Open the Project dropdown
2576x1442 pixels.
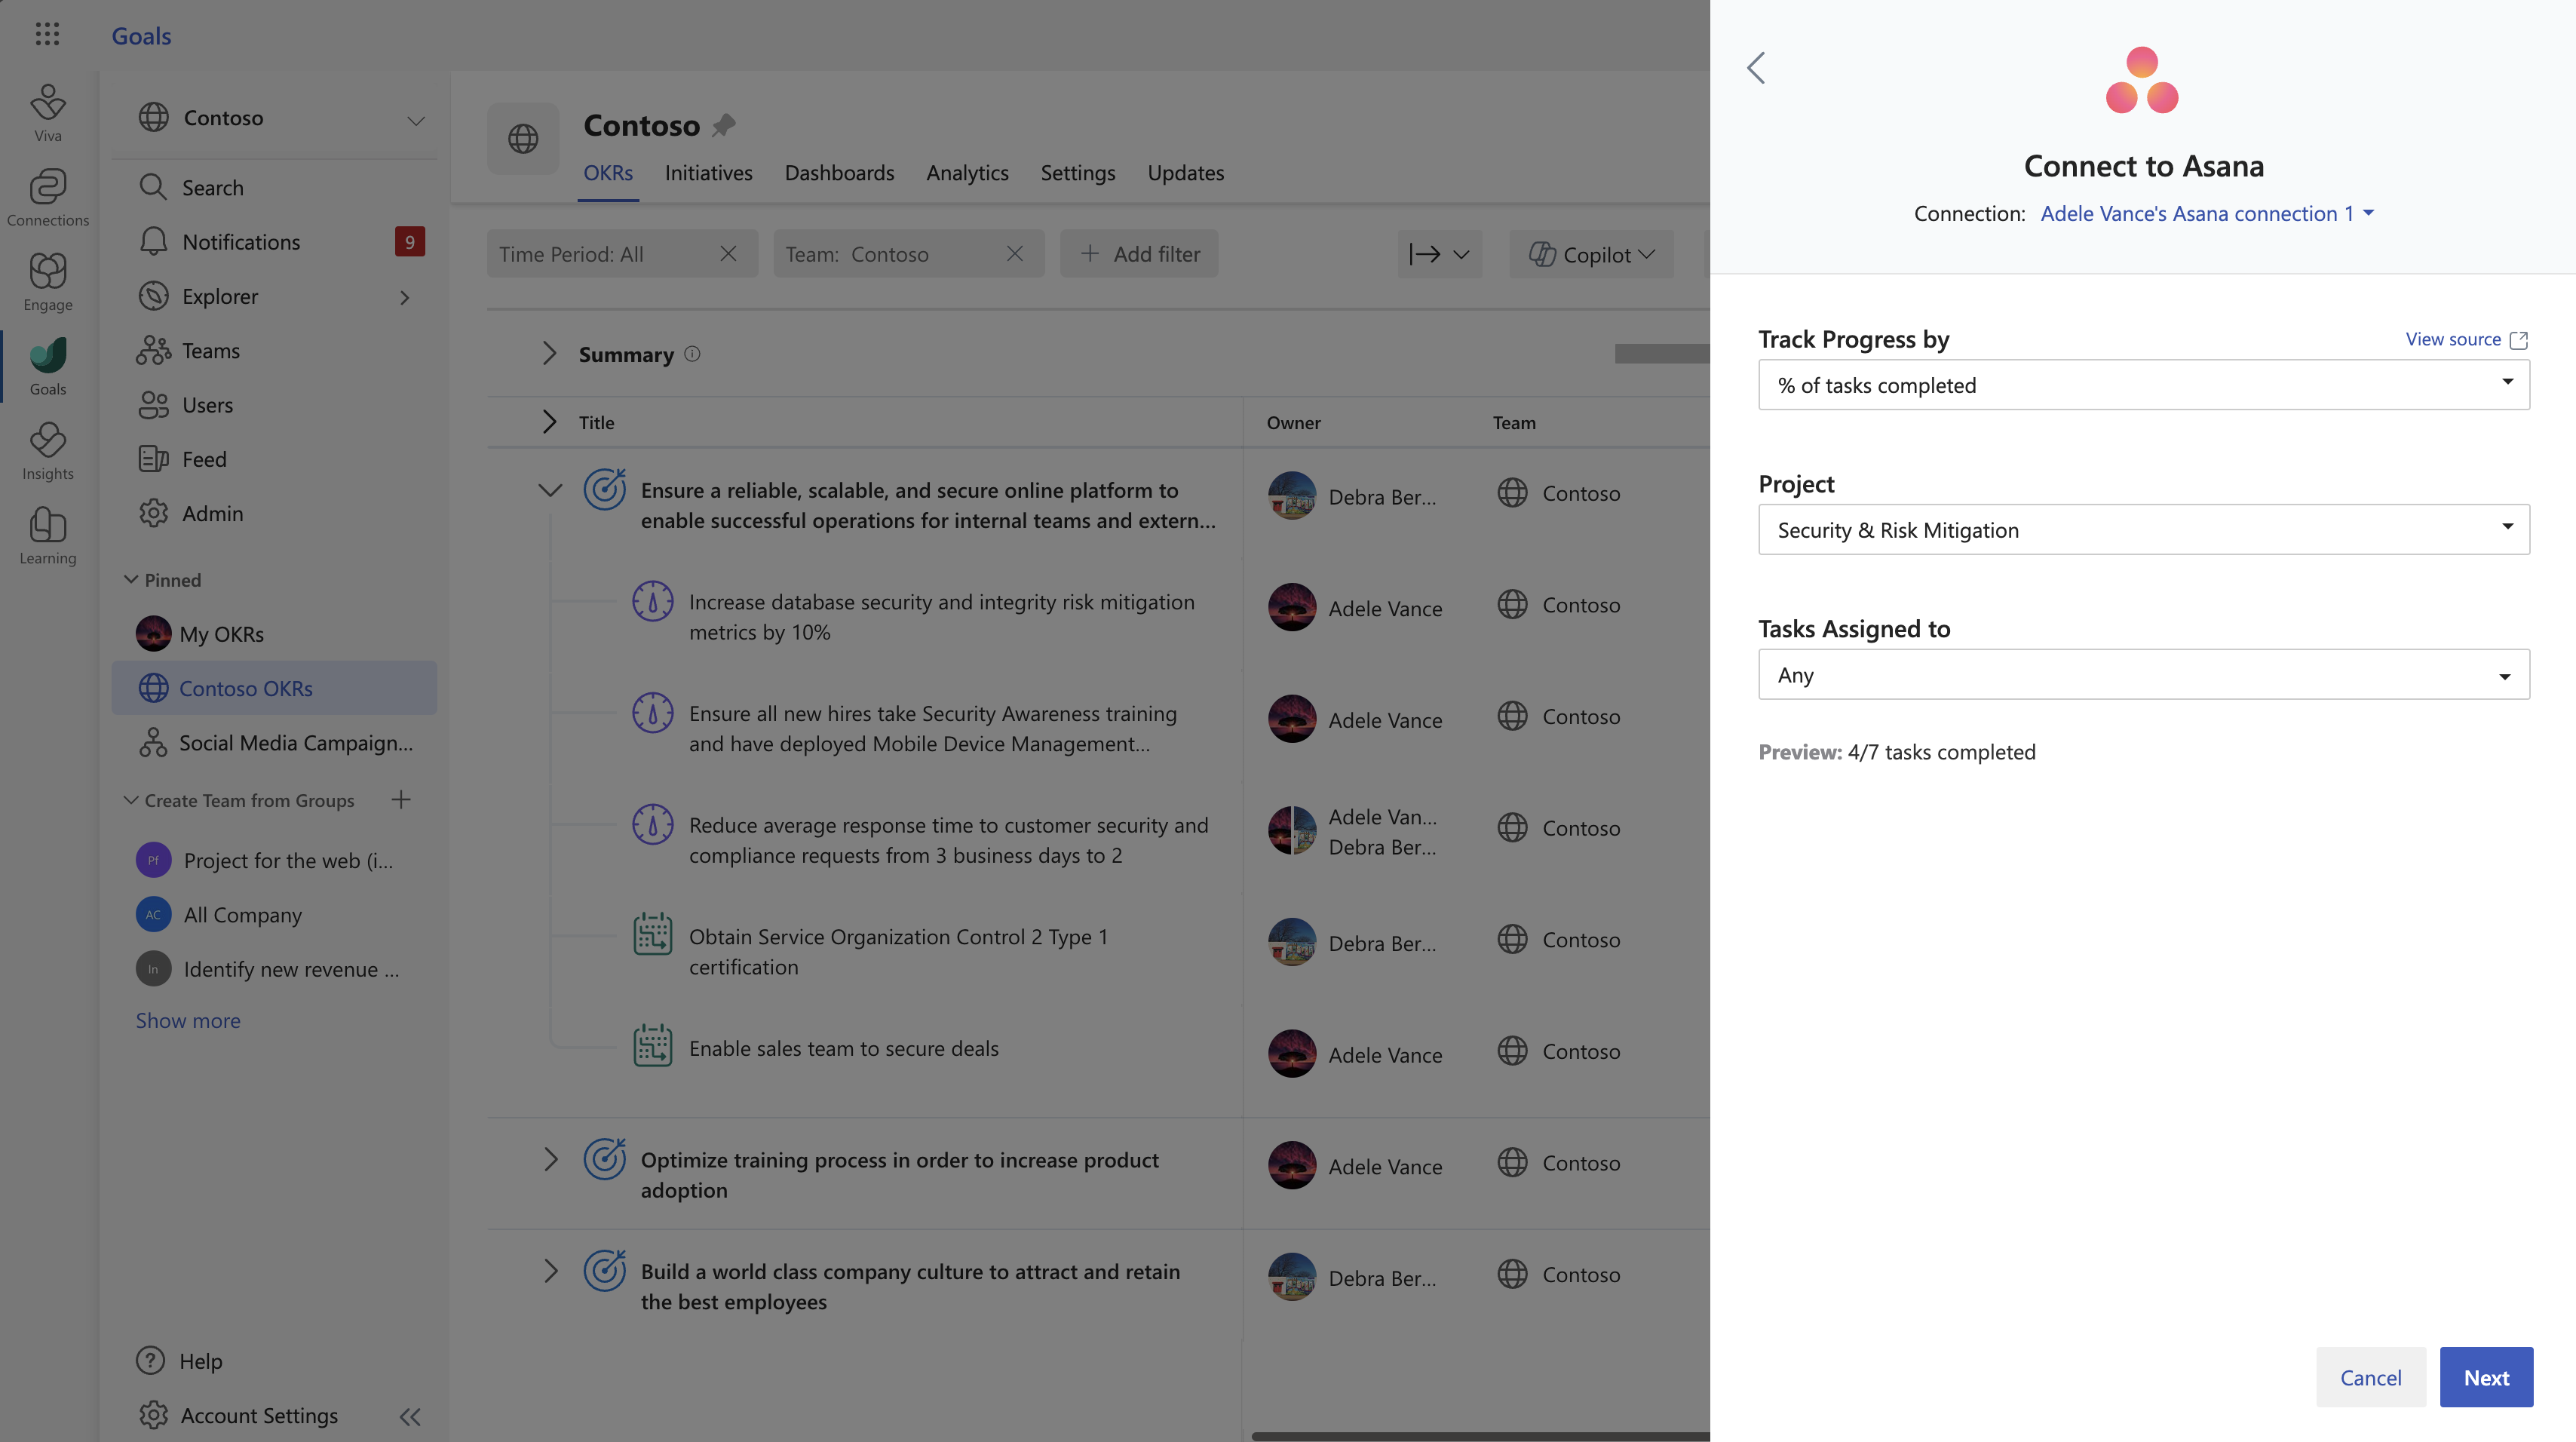(2143, 530)
